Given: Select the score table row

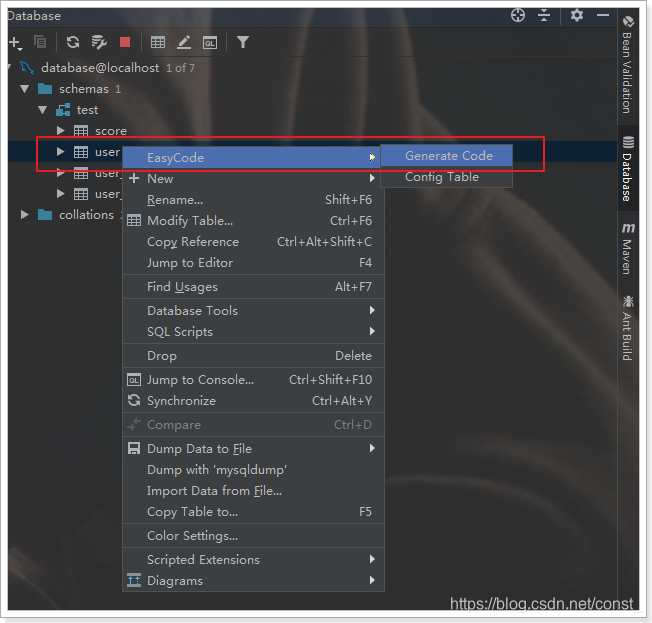Looking at the screenshot, I should pos(312,131).
